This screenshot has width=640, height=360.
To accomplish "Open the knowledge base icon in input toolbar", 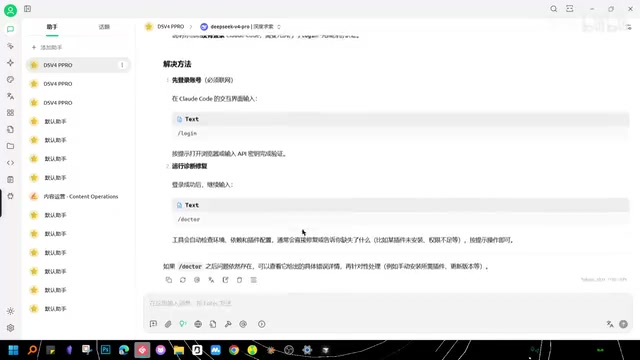I will coord(213,324).
